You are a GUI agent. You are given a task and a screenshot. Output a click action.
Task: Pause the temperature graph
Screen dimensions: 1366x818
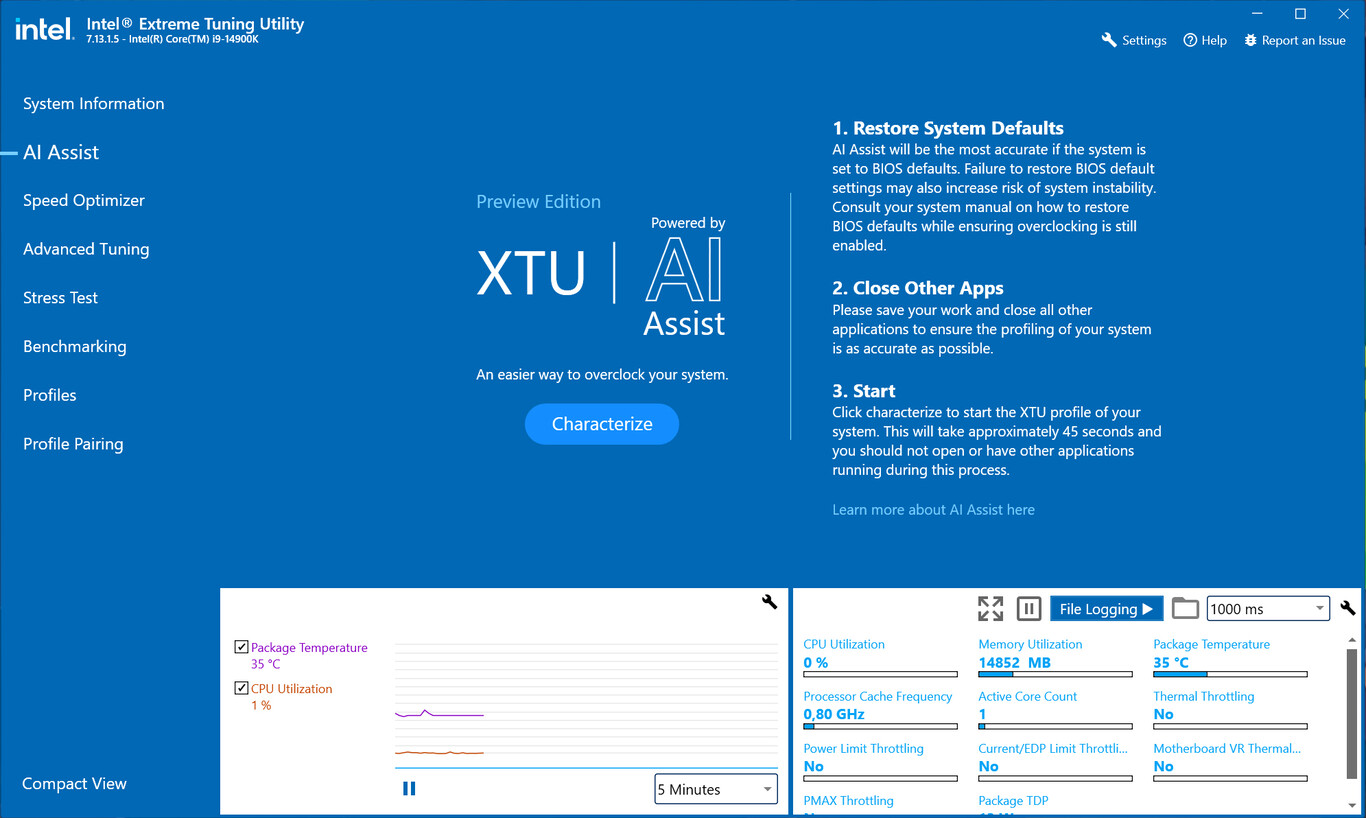point(409,788)
